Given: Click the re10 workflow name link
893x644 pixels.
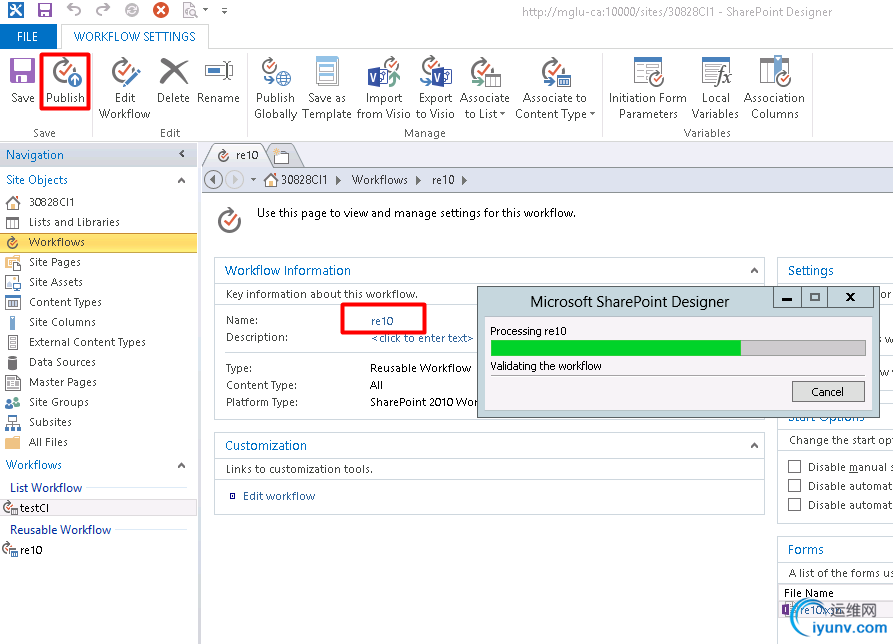Looking at the screenshot, I should pyautogui.click(x=382, y=321).
